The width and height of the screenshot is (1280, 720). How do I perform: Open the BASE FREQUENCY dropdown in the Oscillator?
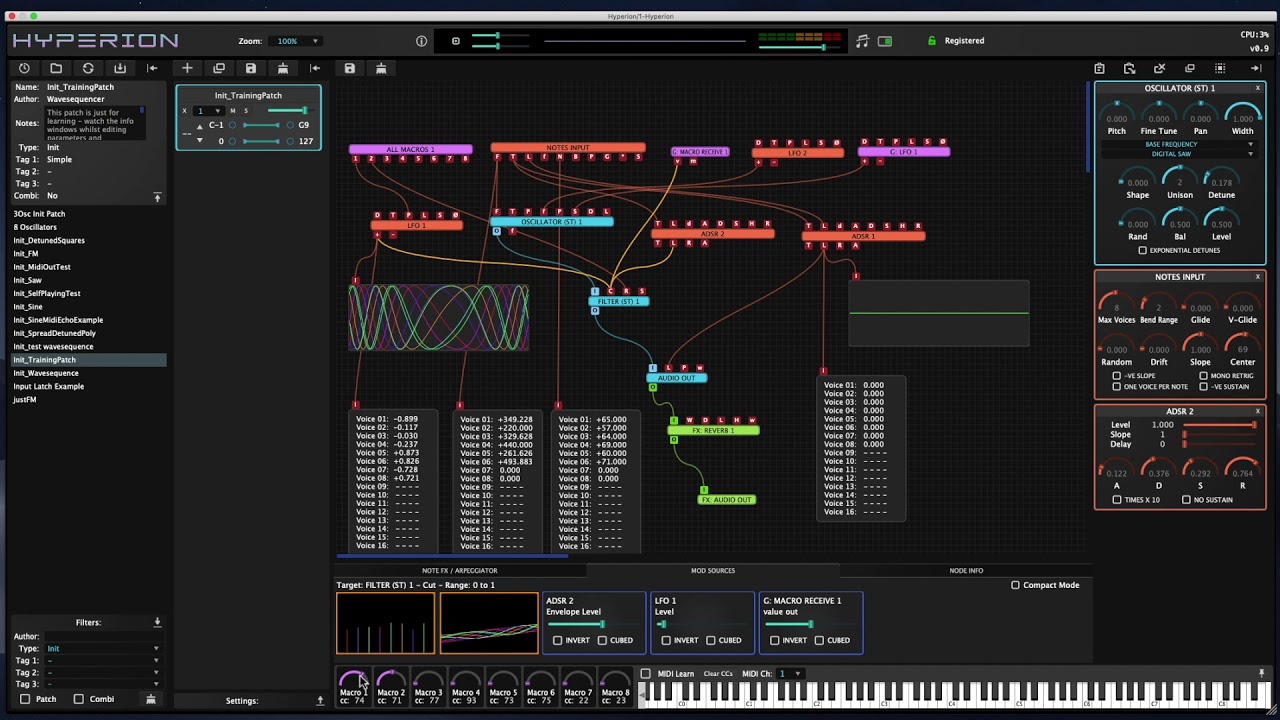(x=1178, y=144)
